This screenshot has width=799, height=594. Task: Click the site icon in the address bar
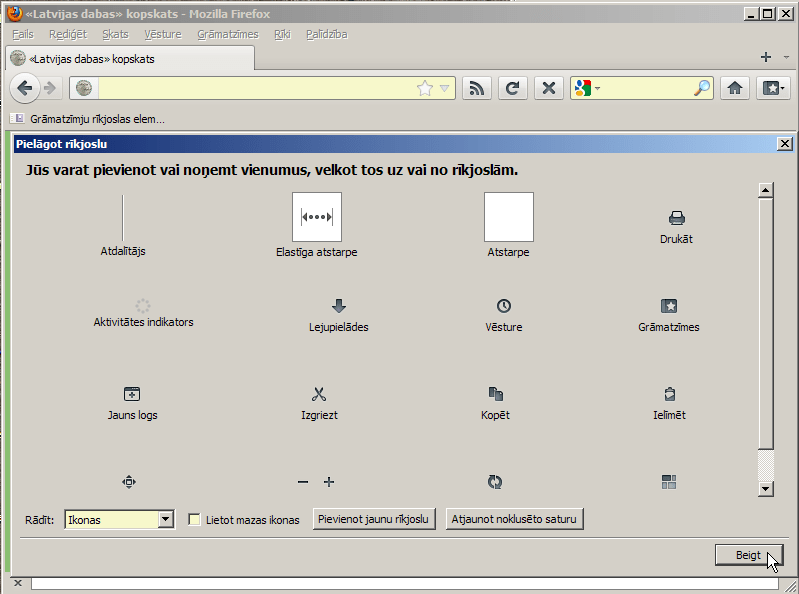tap(84, 88)
